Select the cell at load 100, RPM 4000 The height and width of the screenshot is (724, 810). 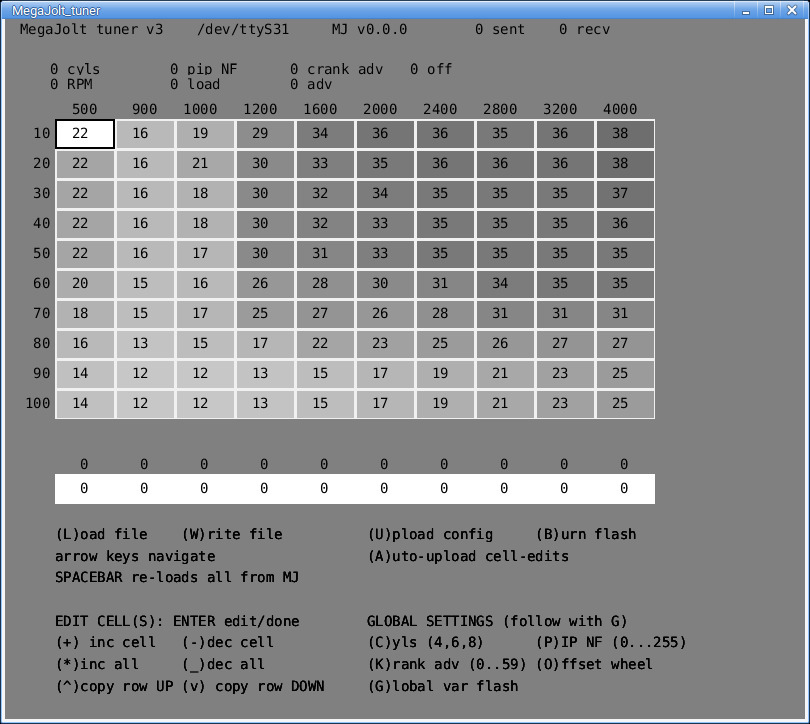[x=625, y=404]
